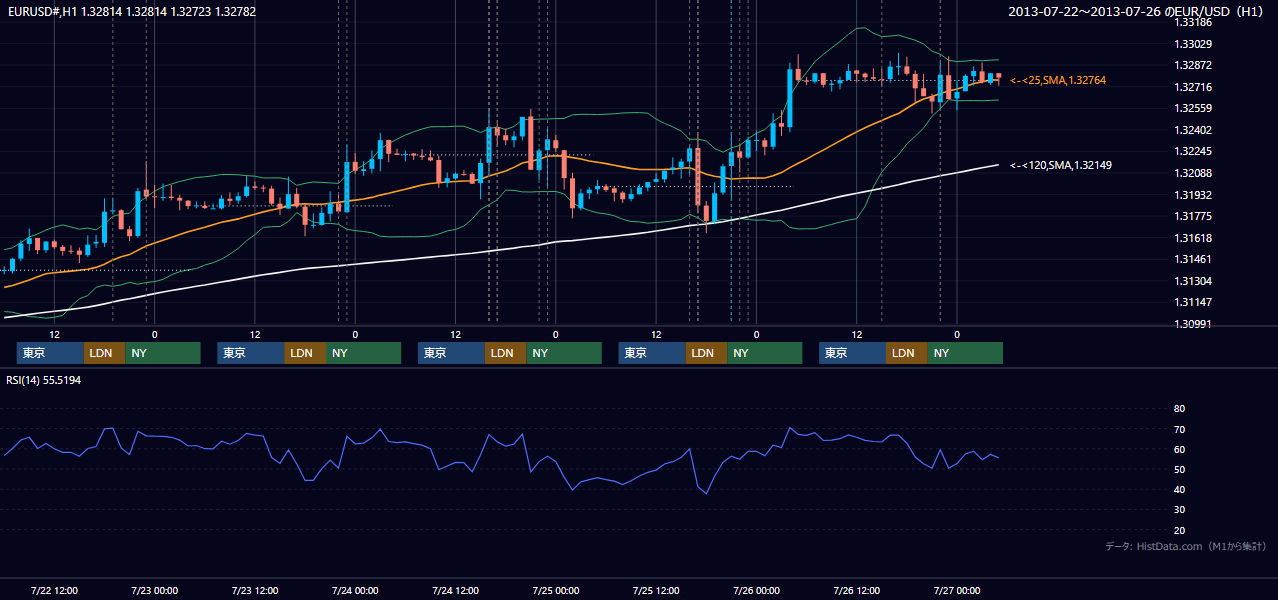This screenshot has height=600, width=1278.
Task: Select the 7/26 12:00 time label
Action: click(856, 590)
